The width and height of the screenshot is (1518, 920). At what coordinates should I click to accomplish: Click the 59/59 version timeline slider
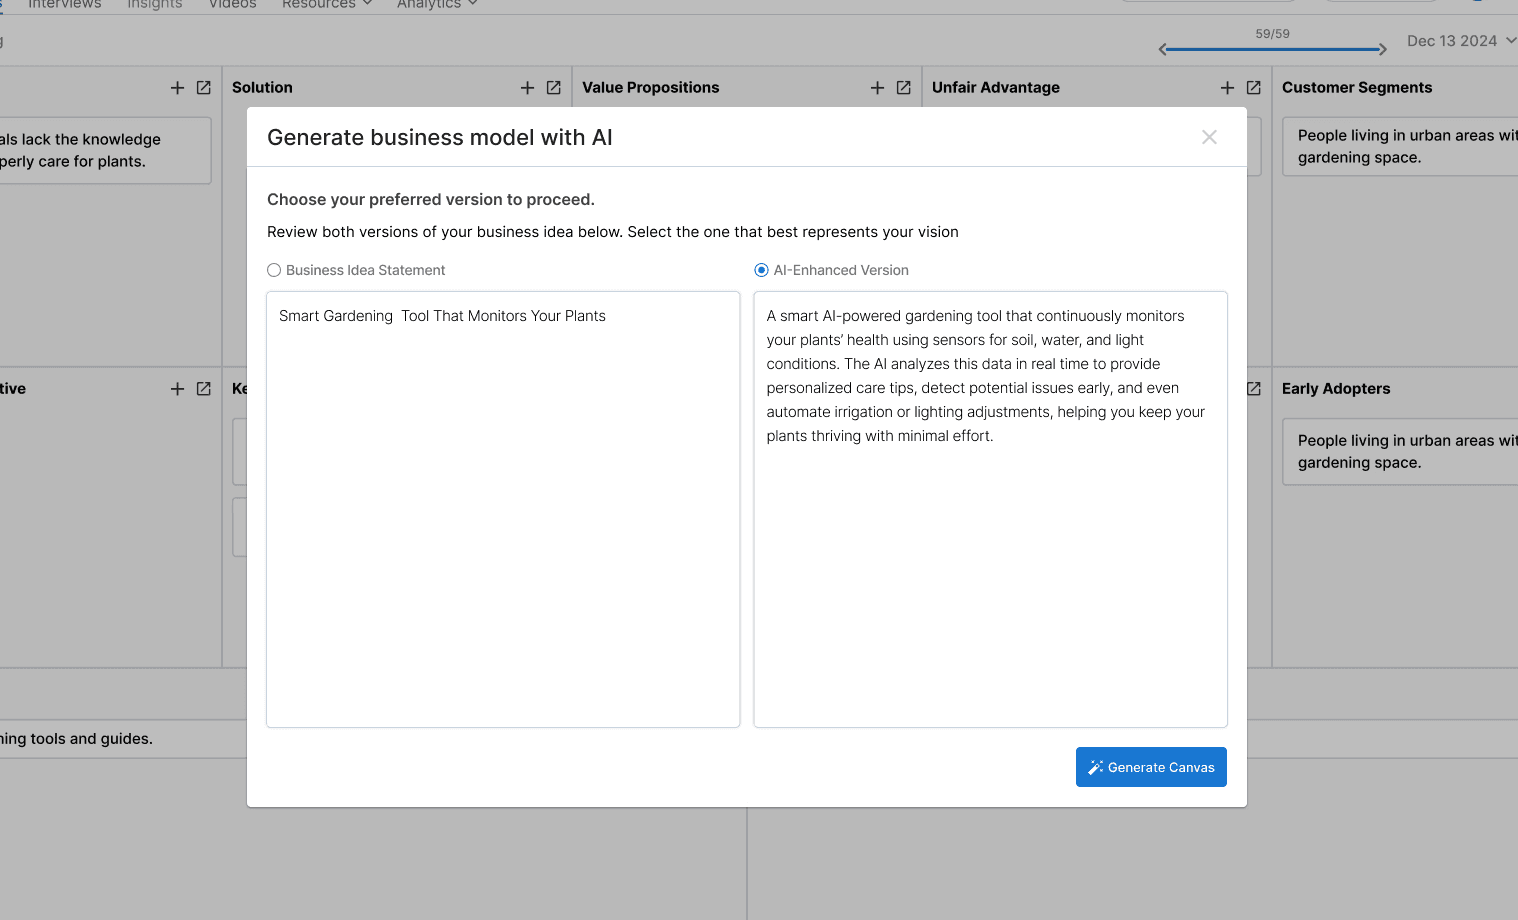tap(1272, 49)
